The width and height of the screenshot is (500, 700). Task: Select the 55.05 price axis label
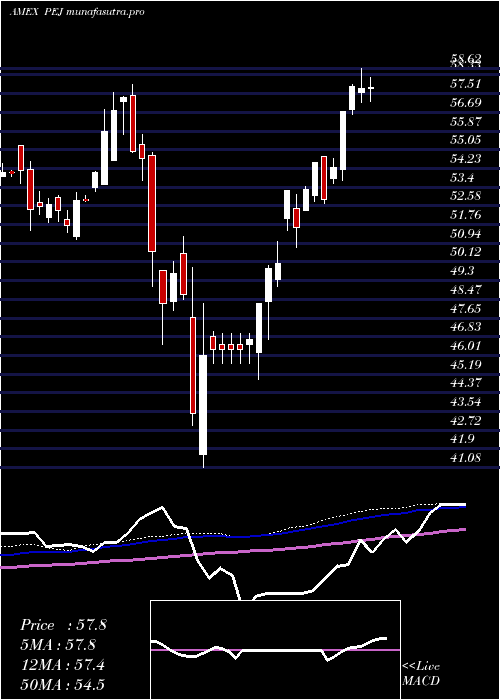[x=466, y=140]
